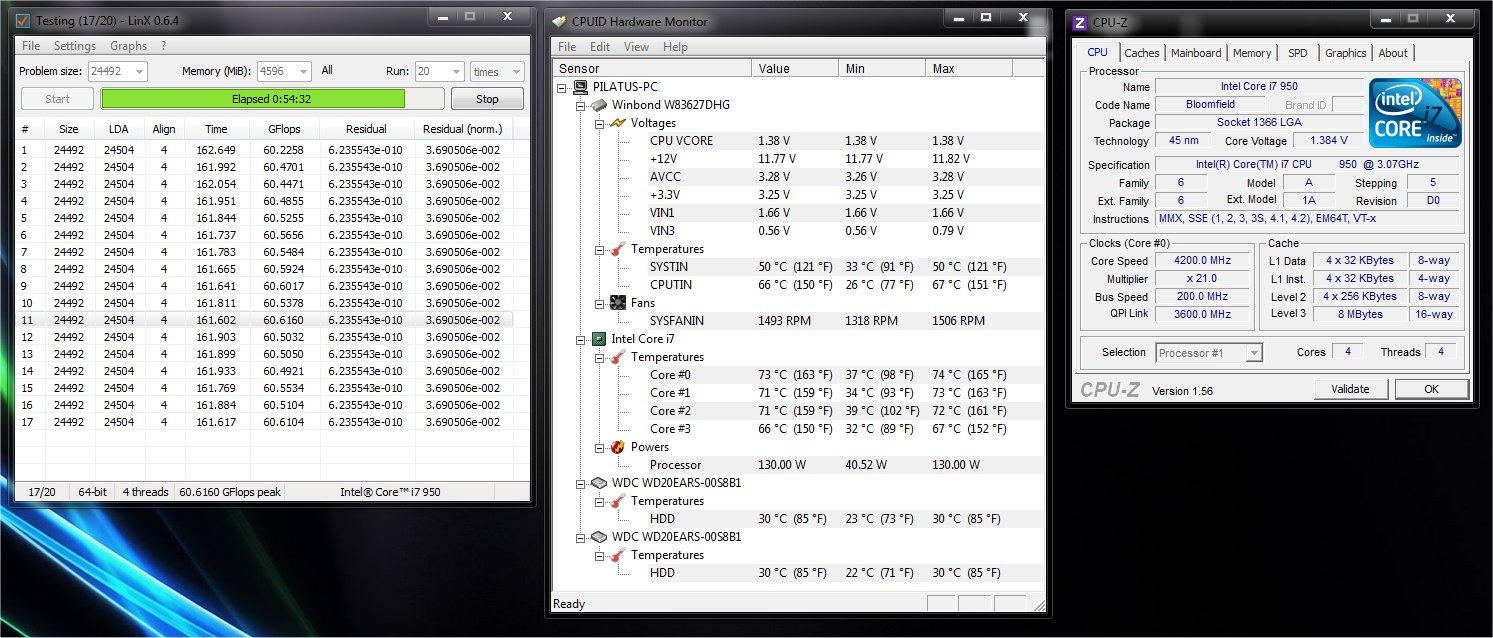Select LinX result row 11
1493x638 pixels.
(x=265, y=320)
